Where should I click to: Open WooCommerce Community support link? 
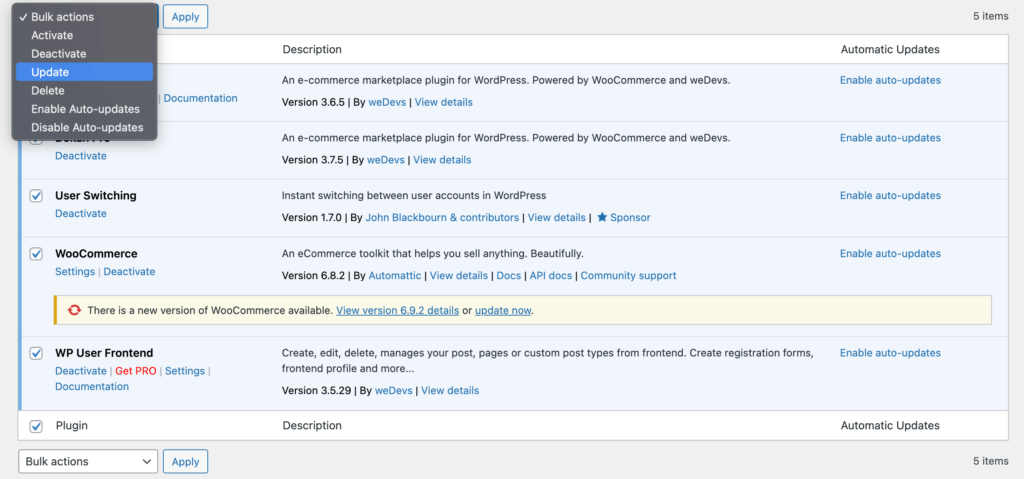pyautogui.click(x=628, y=275)
